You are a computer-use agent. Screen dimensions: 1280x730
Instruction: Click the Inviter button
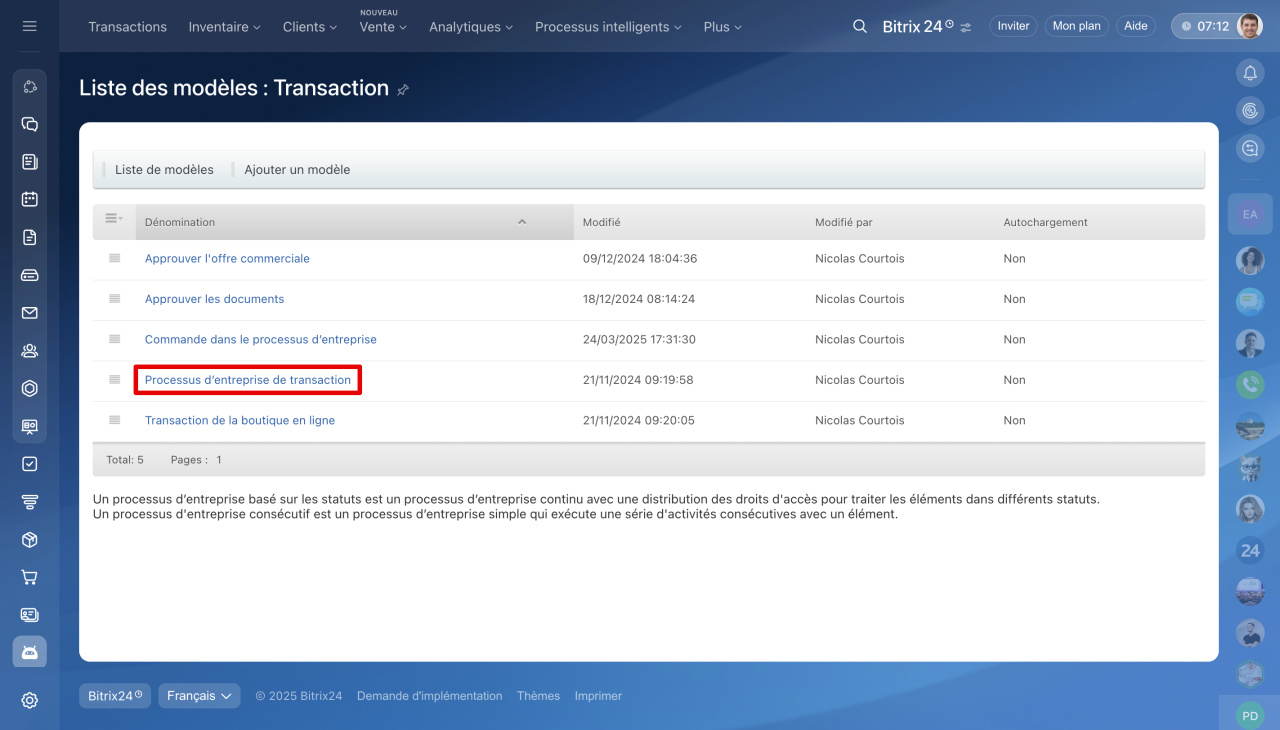(x=1013, y=26)
